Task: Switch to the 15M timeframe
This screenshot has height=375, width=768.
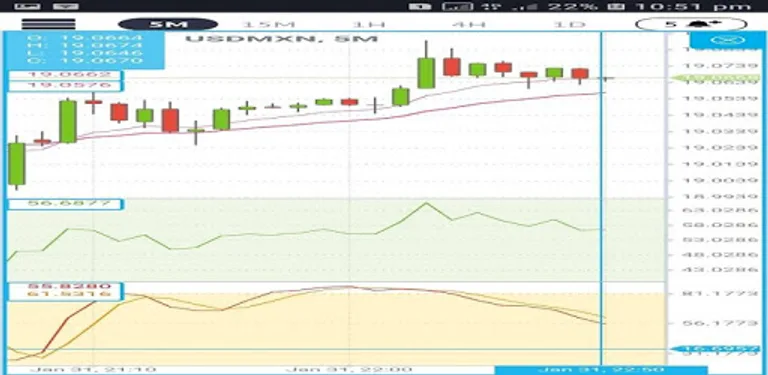Action: (x=269, y=24)
